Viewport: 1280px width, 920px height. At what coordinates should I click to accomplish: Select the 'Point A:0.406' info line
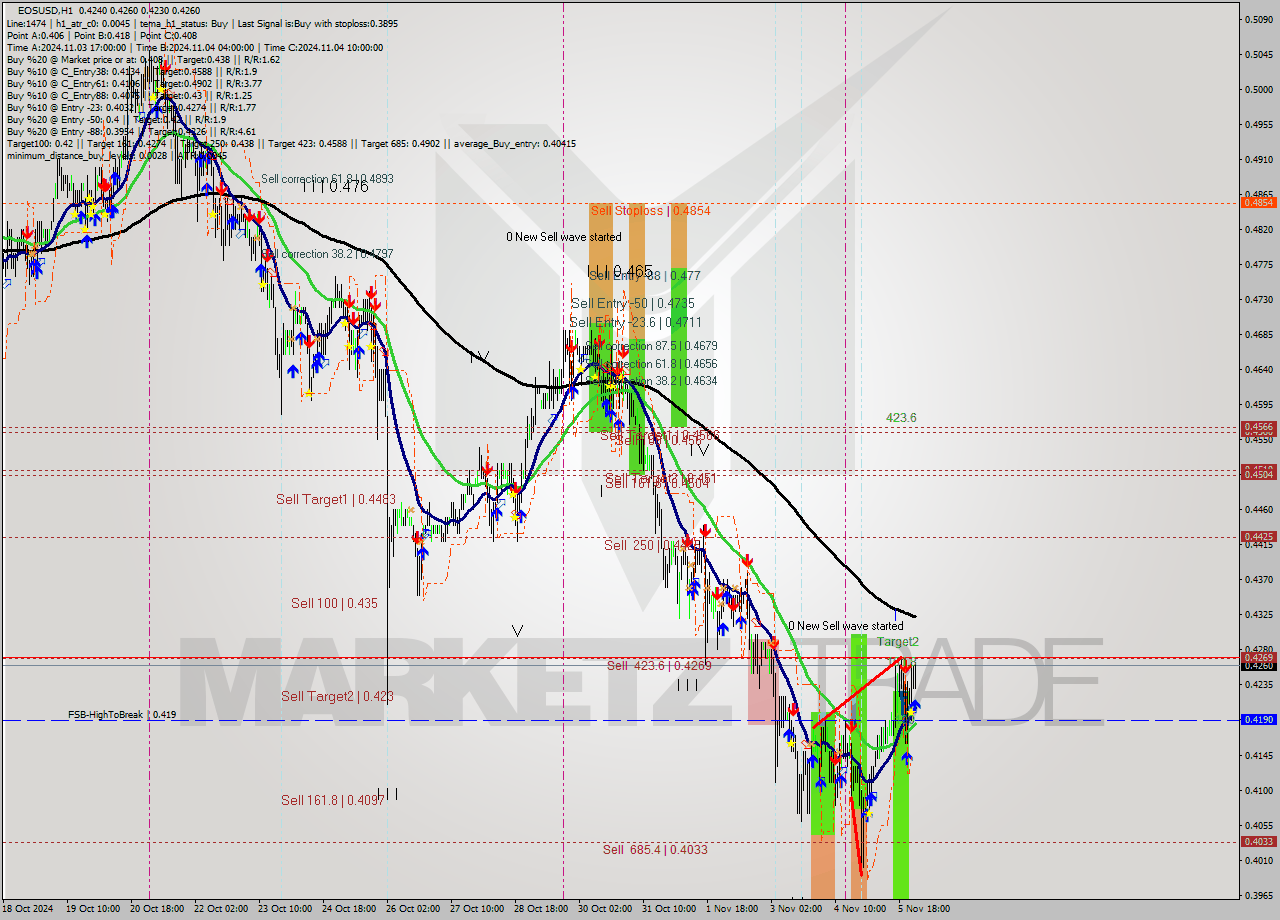[38, 35]
